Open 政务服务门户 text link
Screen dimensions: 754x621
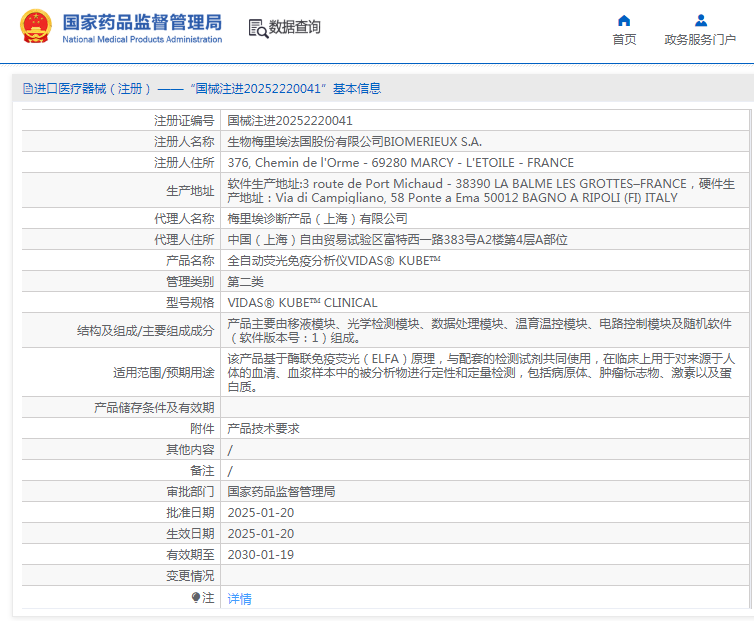(x=700, y=39)
